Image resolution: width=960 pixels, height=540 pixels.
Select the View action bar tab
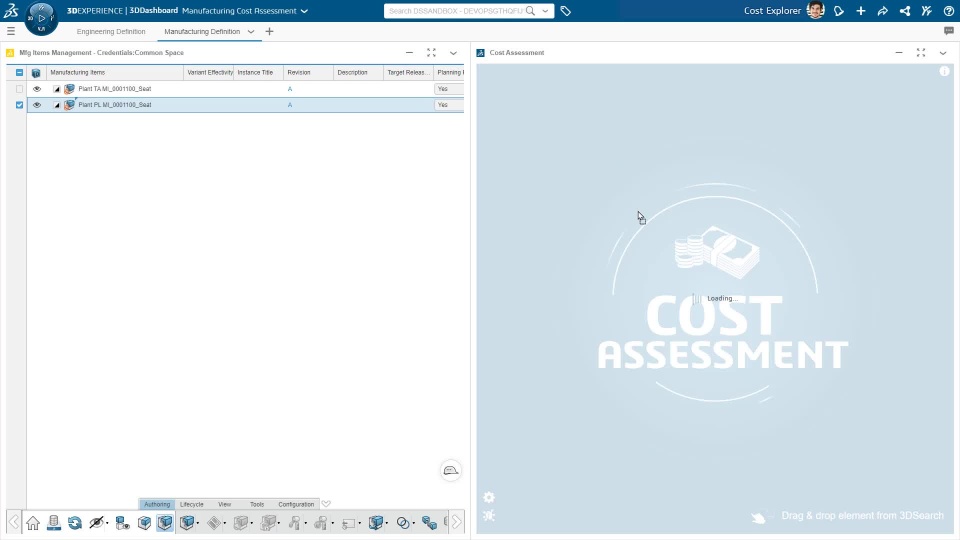coord(225,504)
